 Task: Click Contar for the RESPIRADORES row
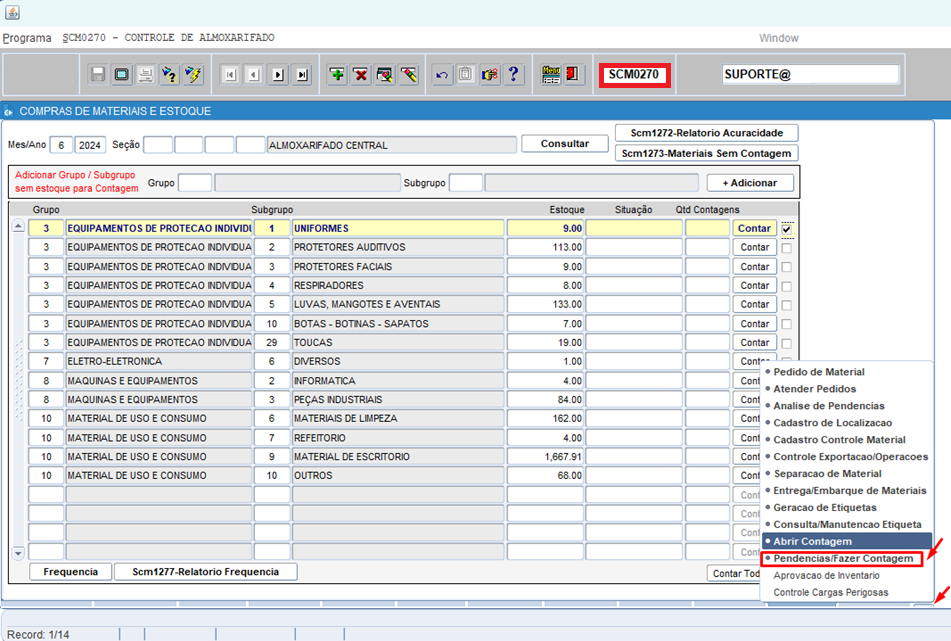pyautogui.click(x=754, y=286)
